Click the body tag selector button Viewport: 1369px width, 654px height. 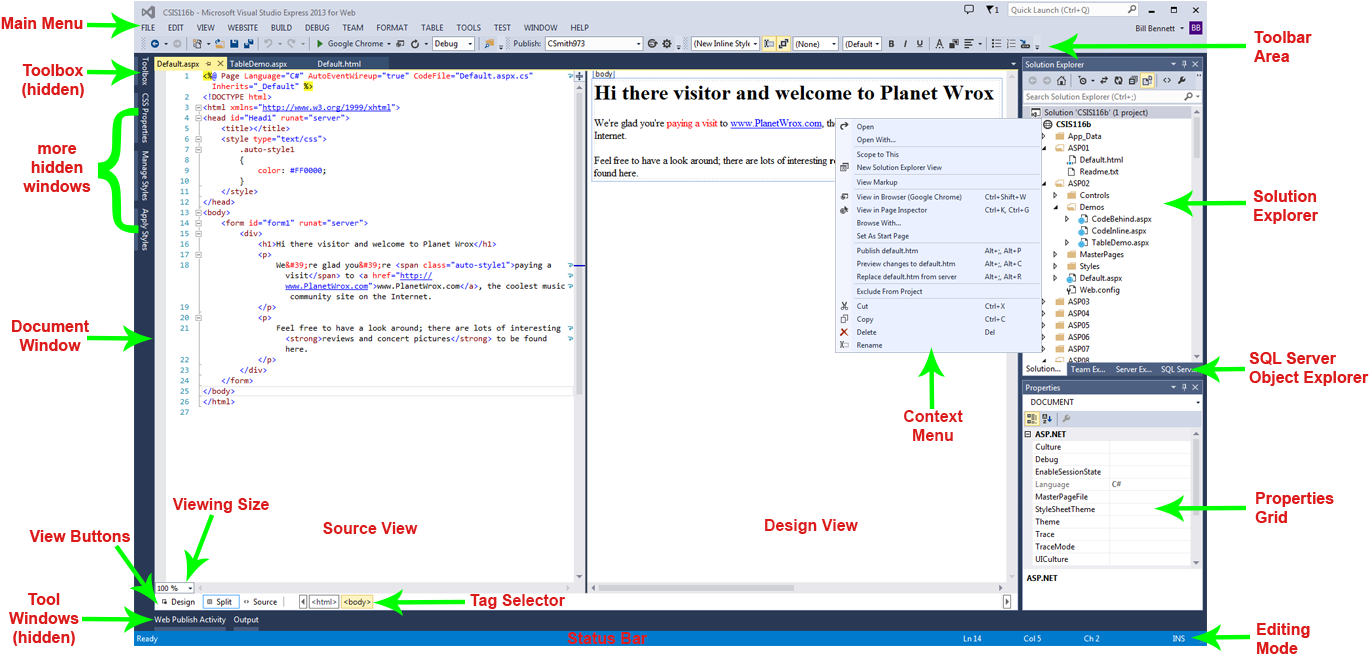click(x=357, y=602)
